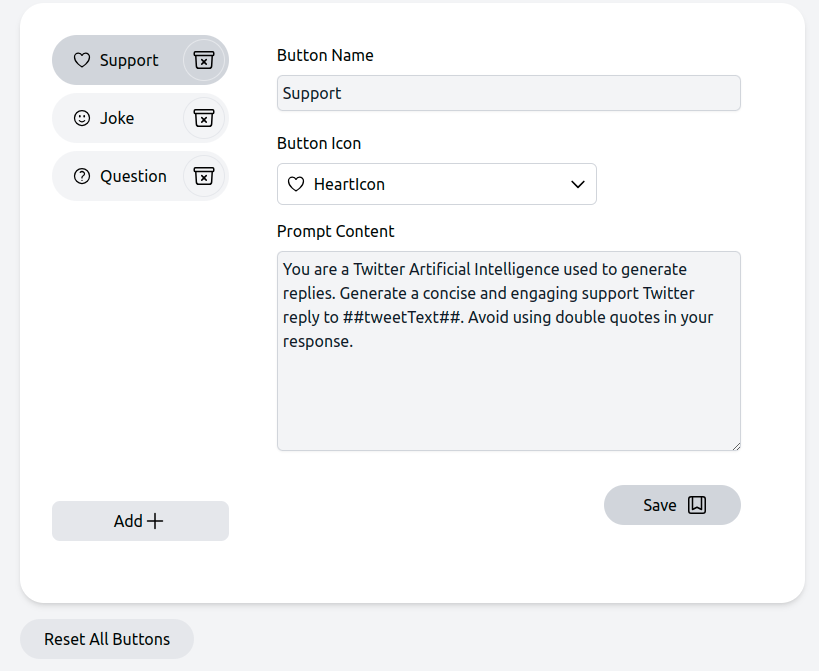Screen dimensions: 819x671
Task: Focus the Button Name input field
Action: click(x=508, y=93)
